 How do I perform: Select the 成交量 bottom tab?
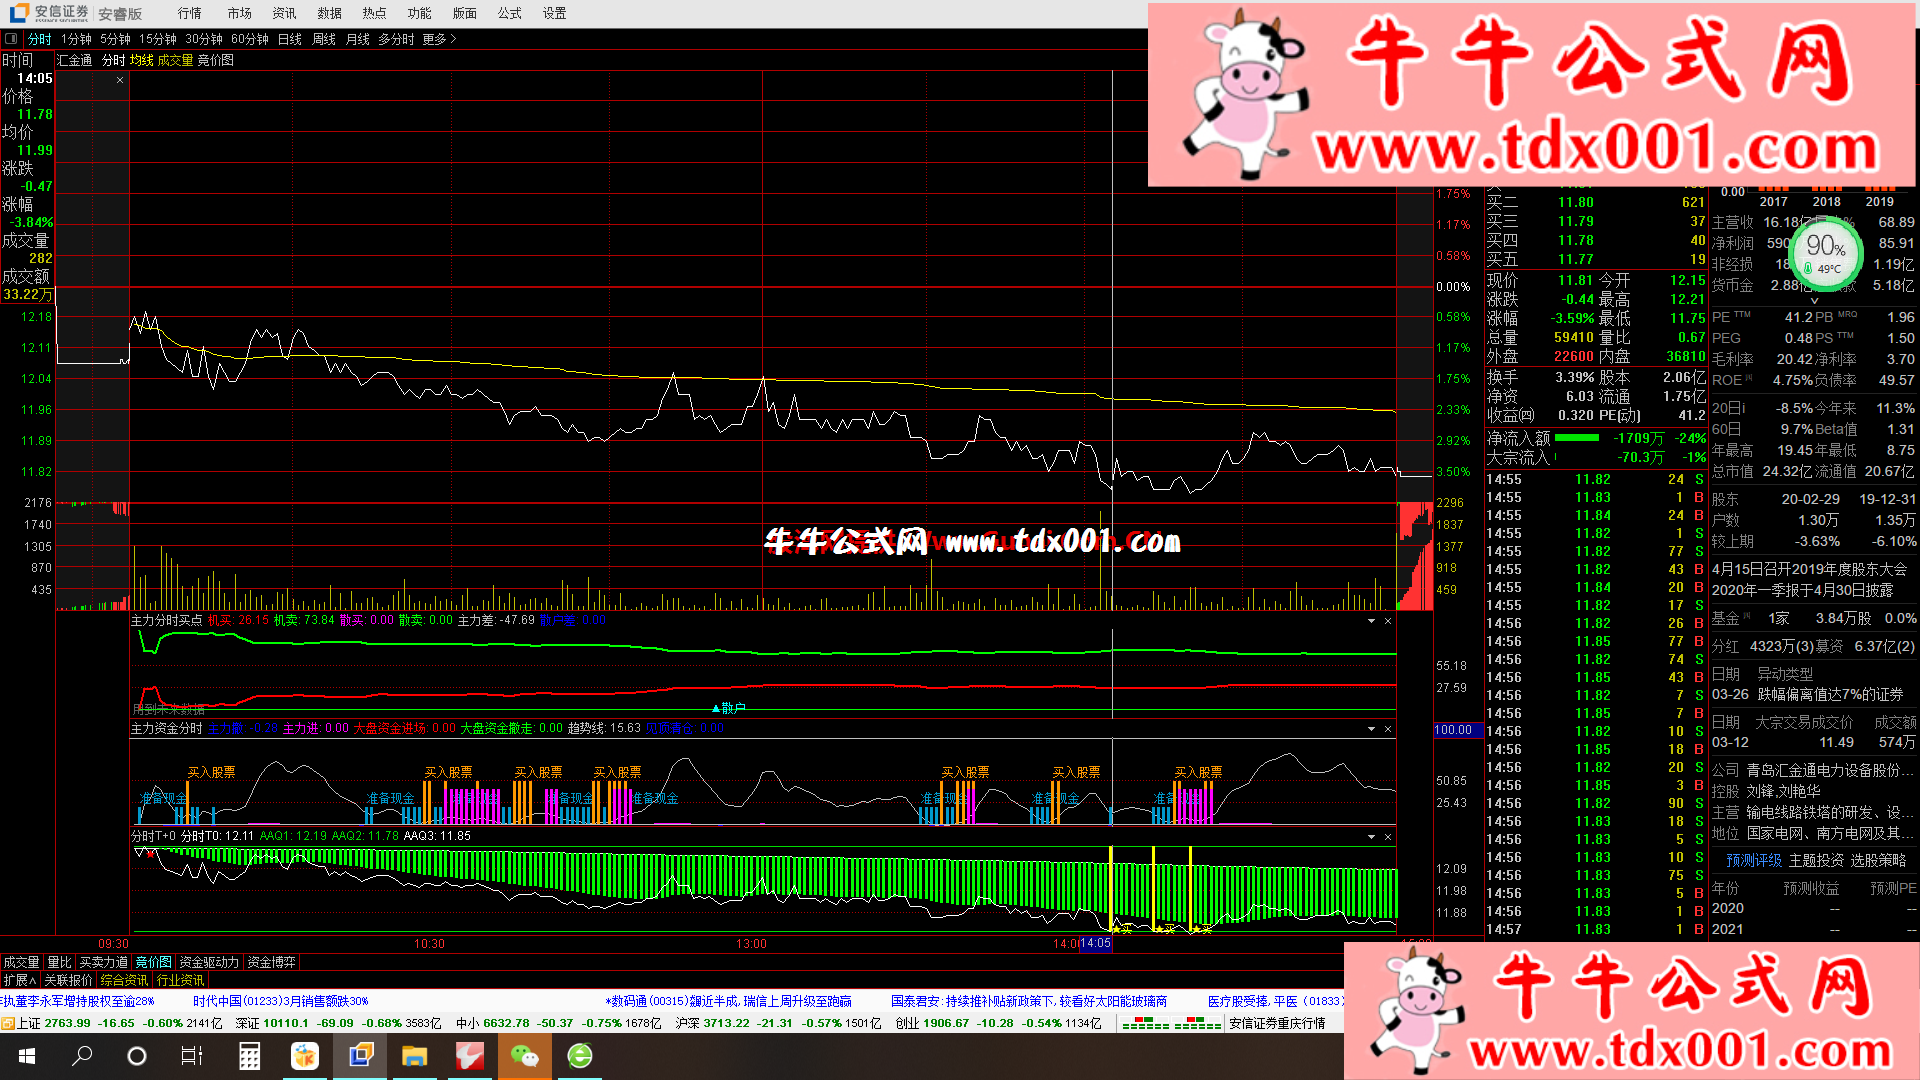21,962
